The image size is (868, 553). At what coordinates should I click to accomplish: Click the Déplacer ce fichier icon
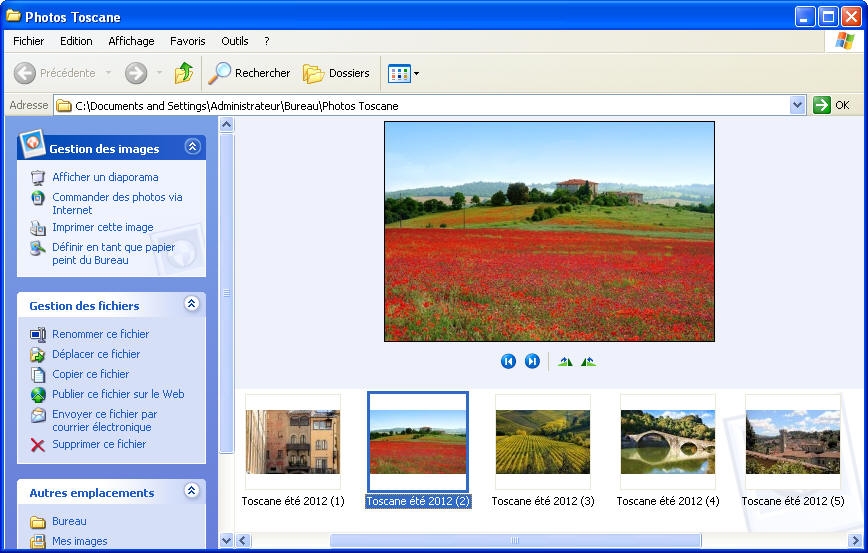(x=38, y=354)
